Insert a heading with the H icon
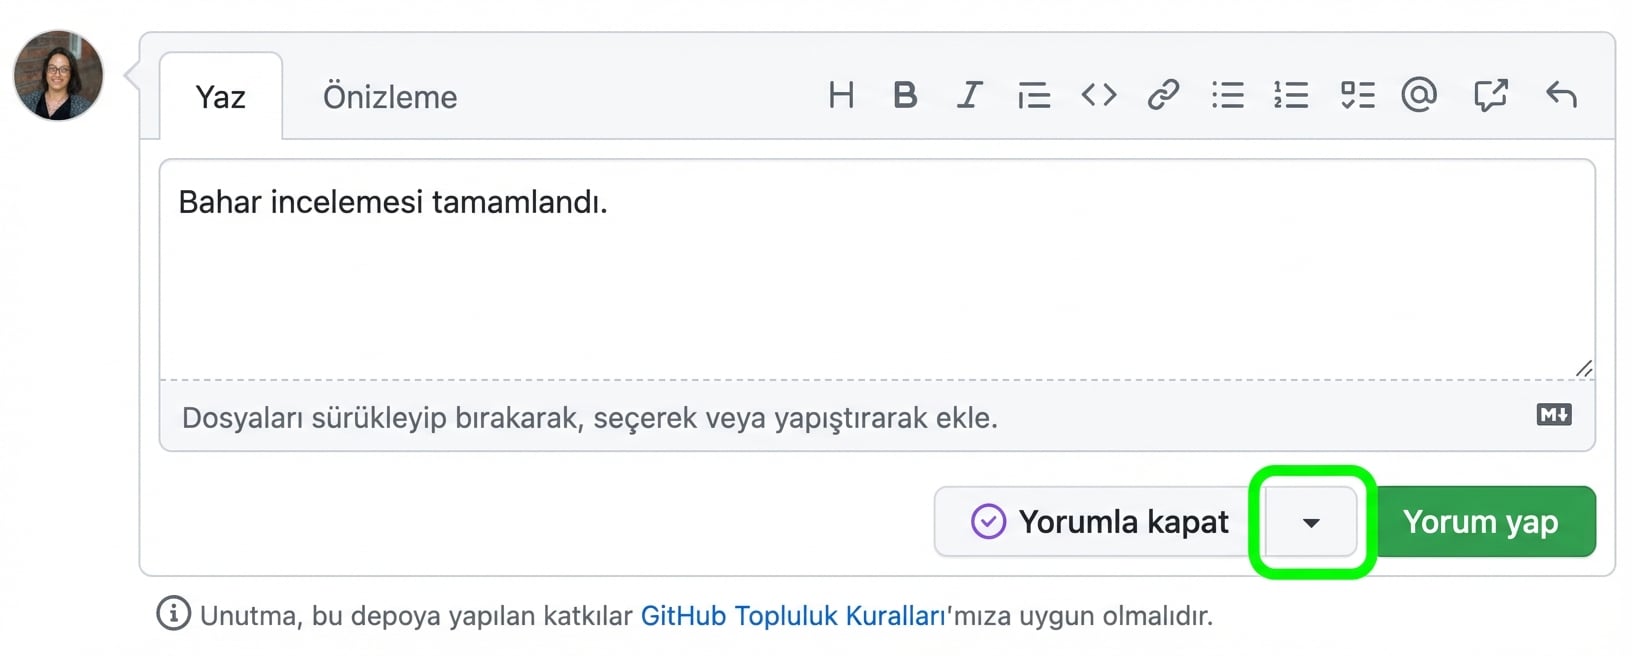 point(840,95)
